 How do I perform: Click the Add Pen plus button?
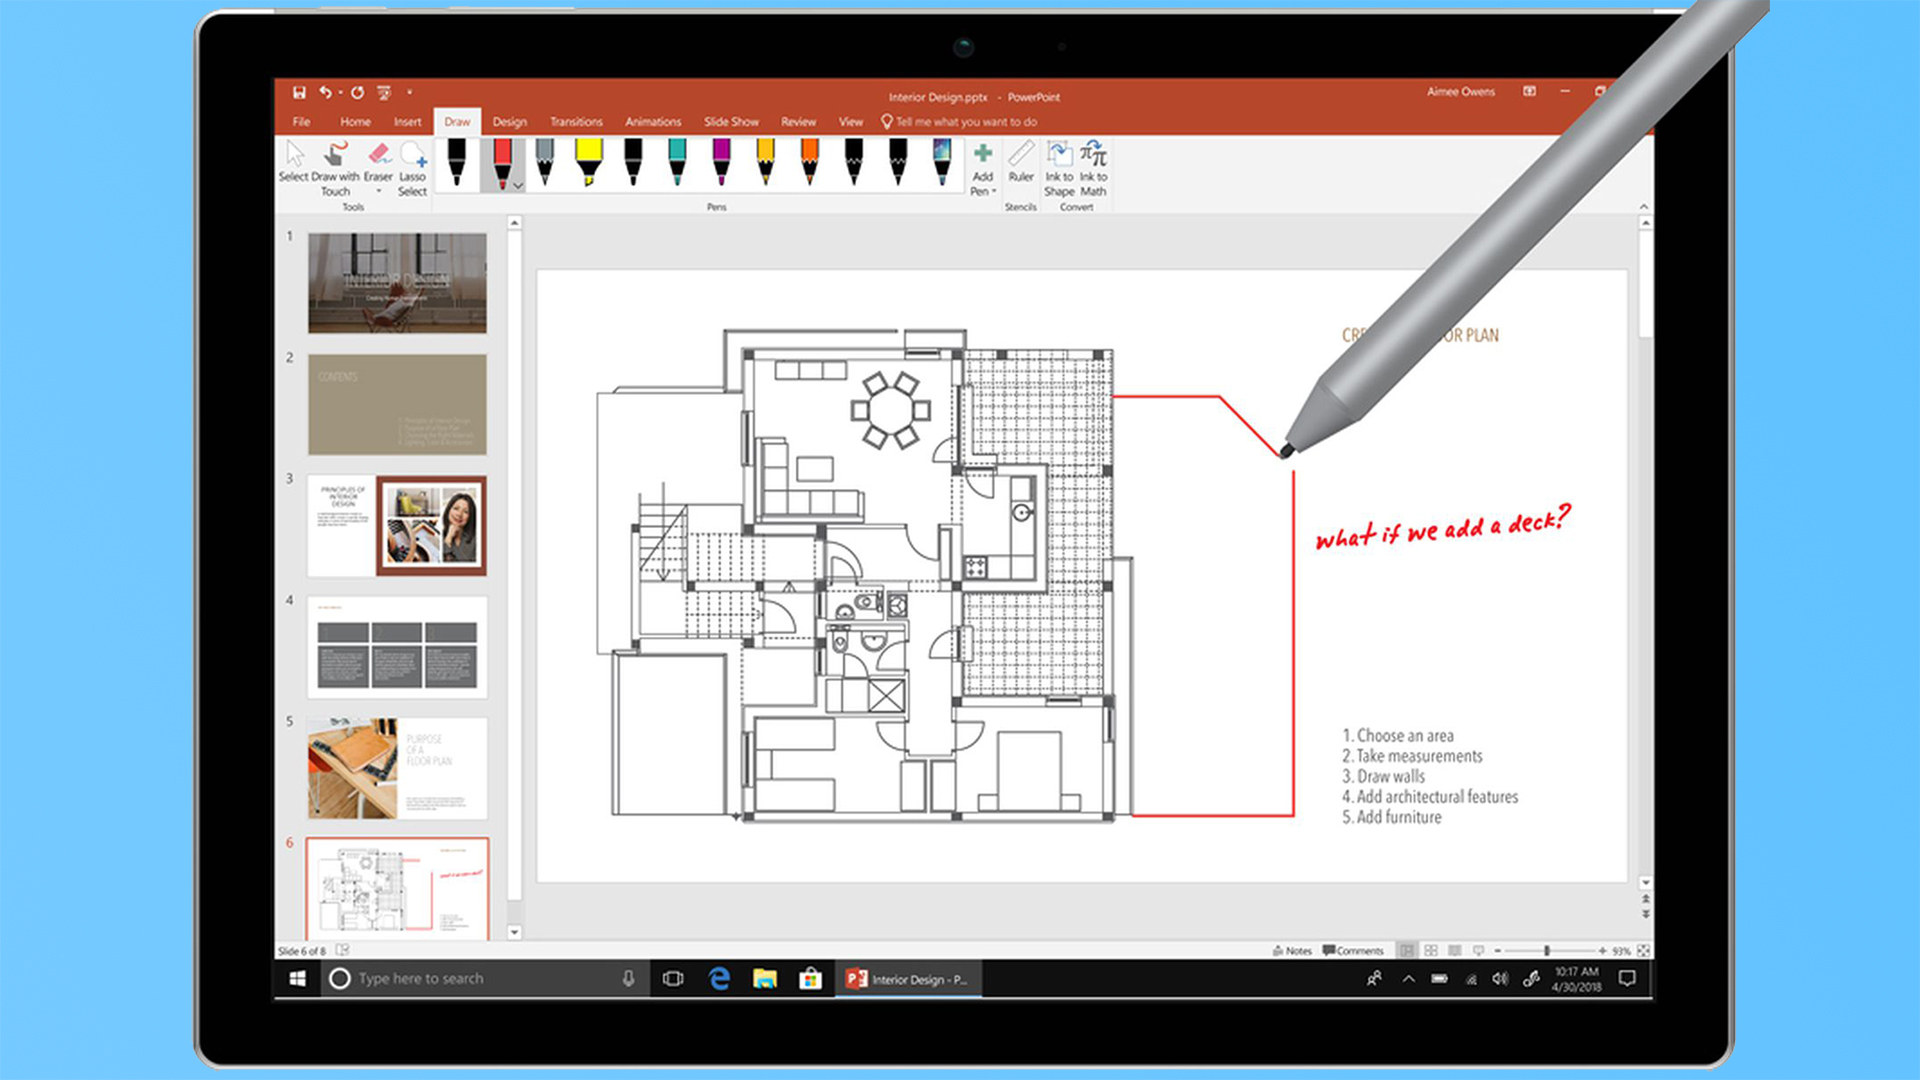[983, 168]
